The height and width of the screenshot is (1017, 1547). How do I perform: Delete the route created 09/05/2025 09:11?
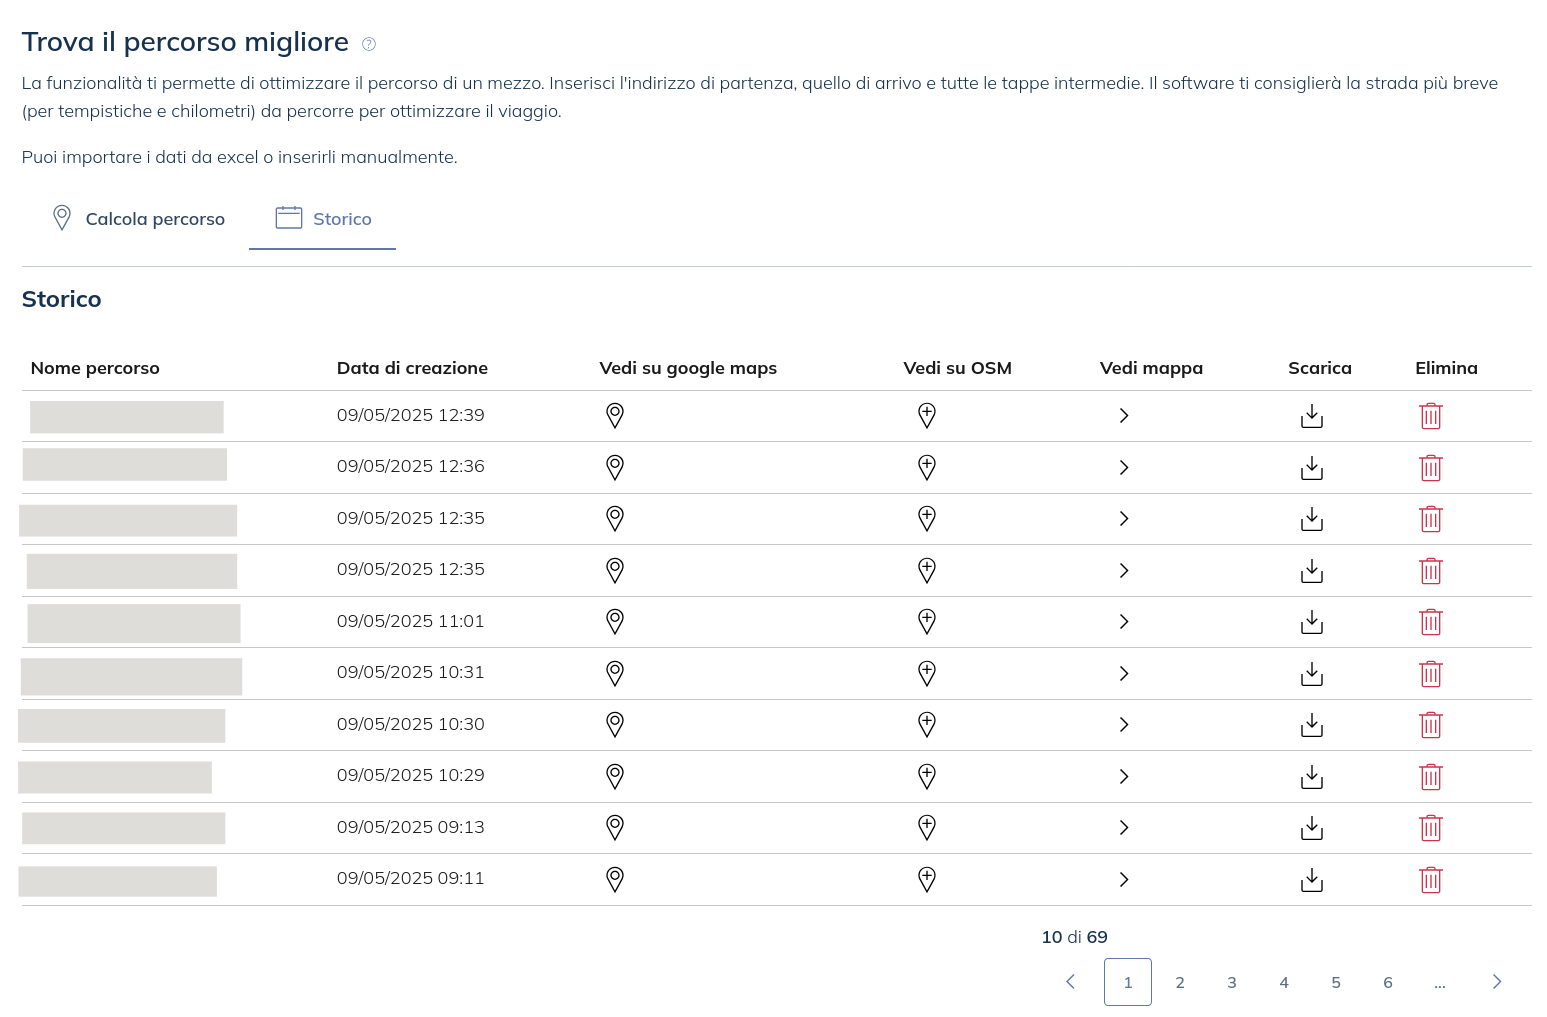(x=1431, y=880)
